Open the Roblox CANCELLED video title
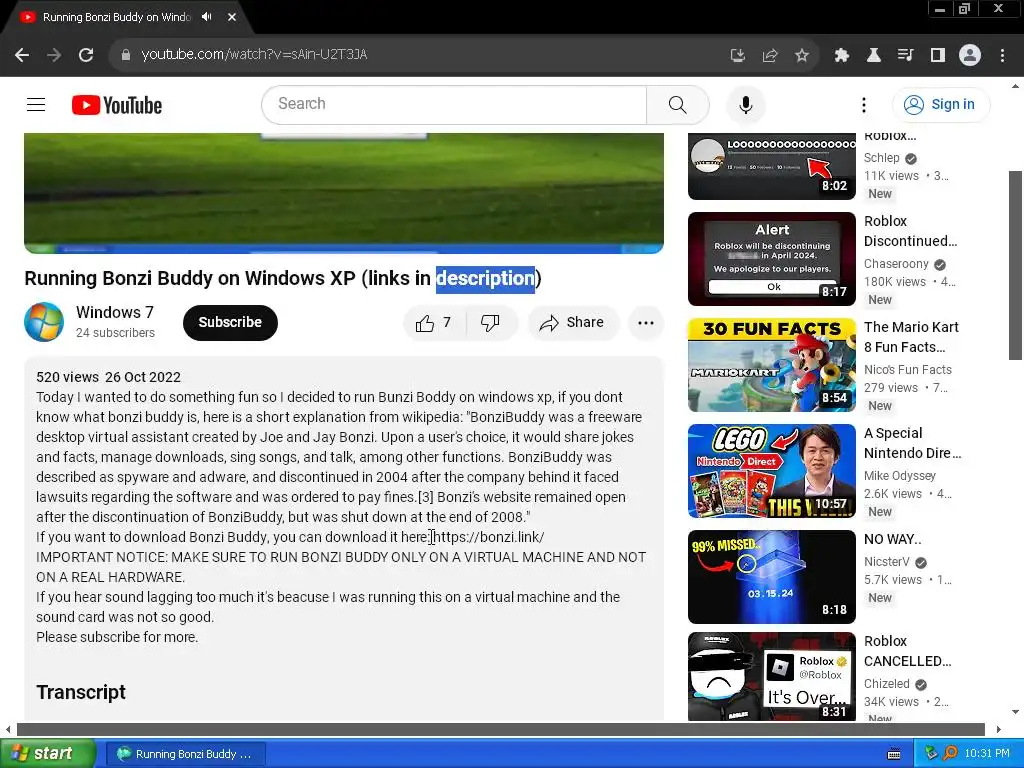The height and width of the screenshot is (768, 1024). tap(907, 651)
